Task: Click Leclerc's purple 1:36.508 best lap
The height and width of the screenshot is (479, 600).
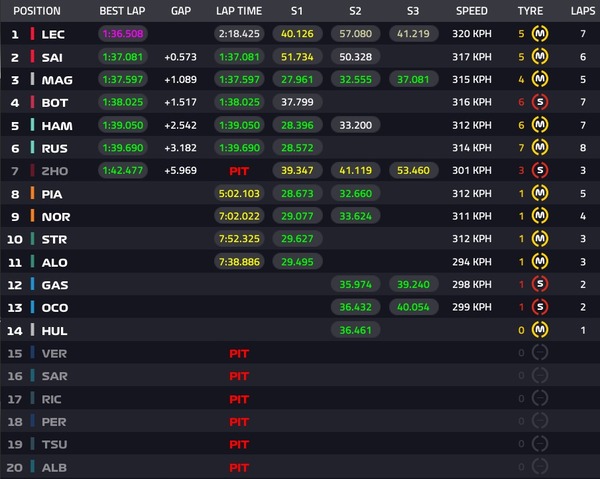Action: 124,34
